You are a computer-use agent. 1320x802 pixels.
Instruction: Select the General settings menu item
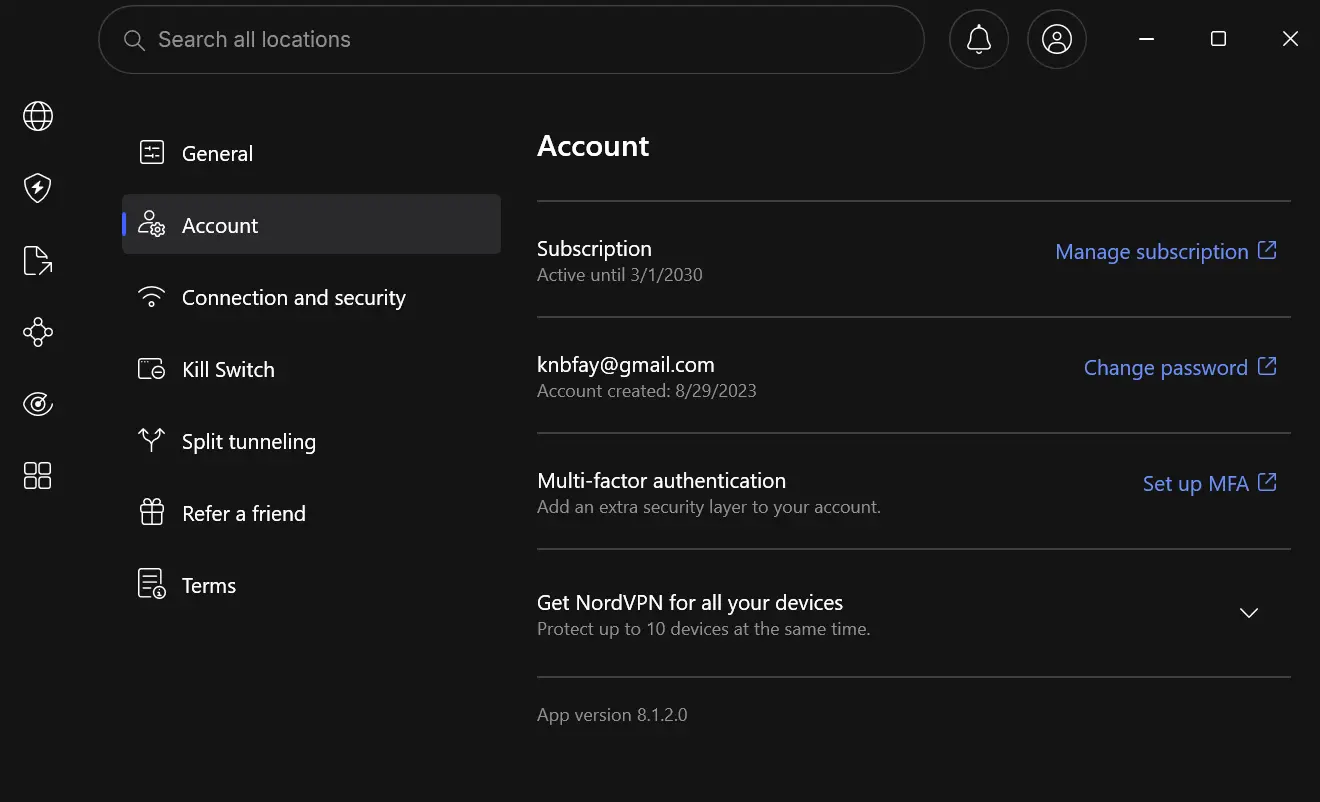(x=311, y=153)
